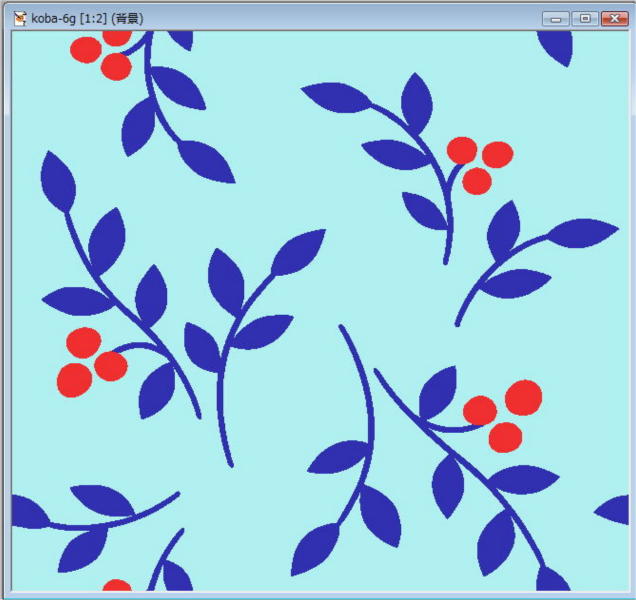Click the koba-6g window icon in title bar
This screenshot has height=600, width=636.
[19, 18]
